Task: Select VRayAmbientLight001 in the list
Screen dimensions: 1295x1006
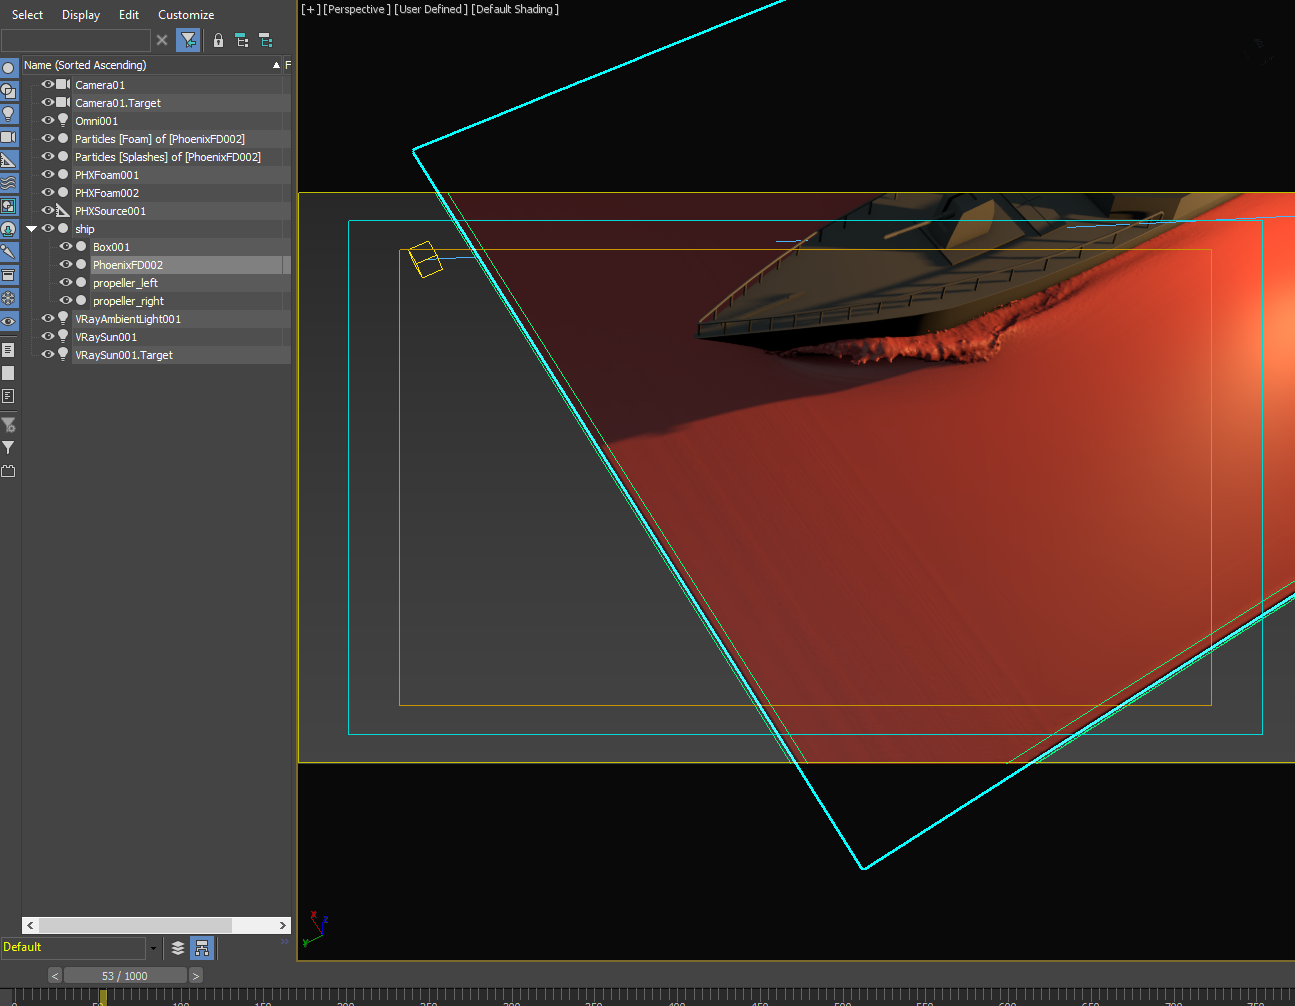Action: coord(181,319)
